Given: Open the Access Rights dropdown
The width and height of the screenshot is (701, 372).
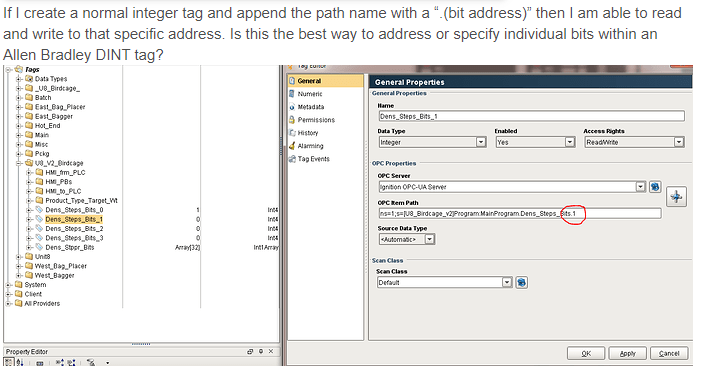Looking at the screenshot, I should 679,142.
